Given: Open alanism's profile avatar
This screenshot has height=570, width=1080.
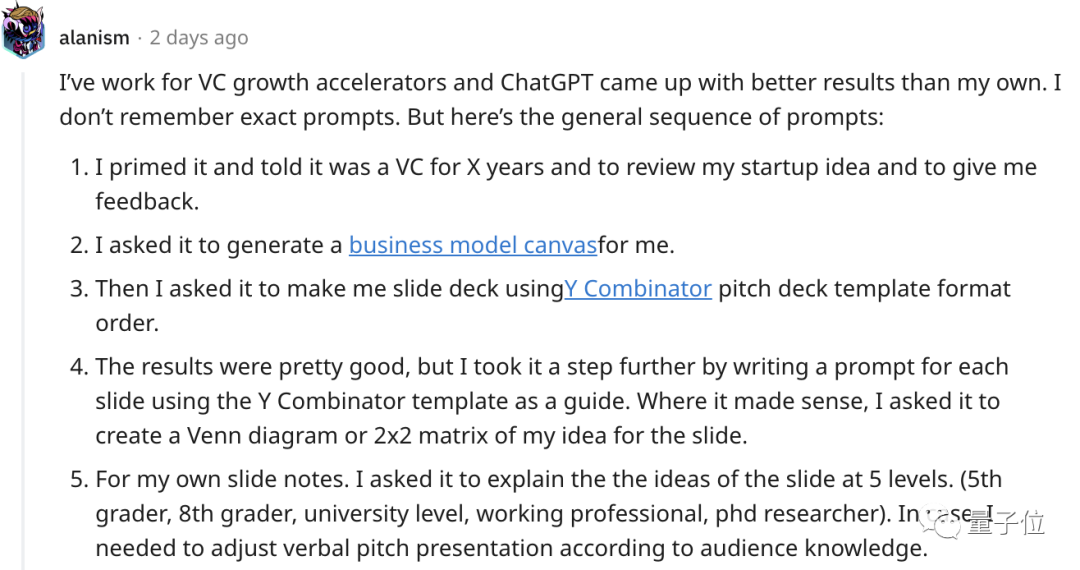Looking at the screenshot, I should point(24,31).
